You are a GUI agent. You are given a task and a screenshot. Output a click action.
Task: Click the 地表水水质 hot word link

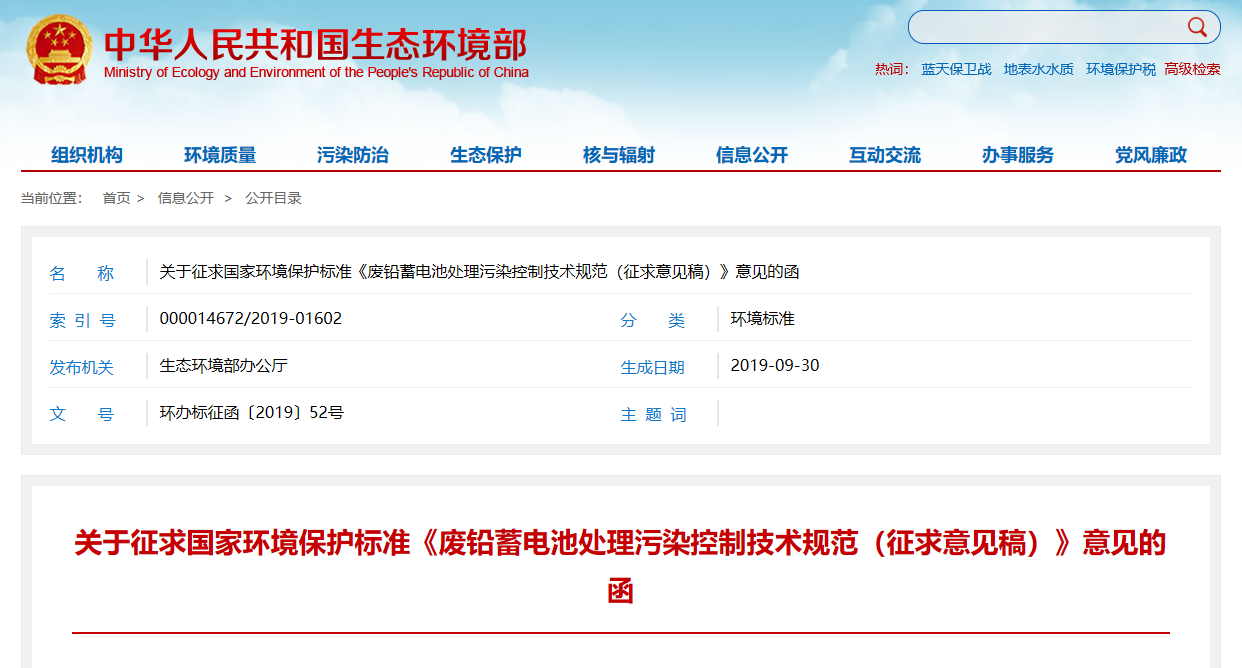(1038, 69)
